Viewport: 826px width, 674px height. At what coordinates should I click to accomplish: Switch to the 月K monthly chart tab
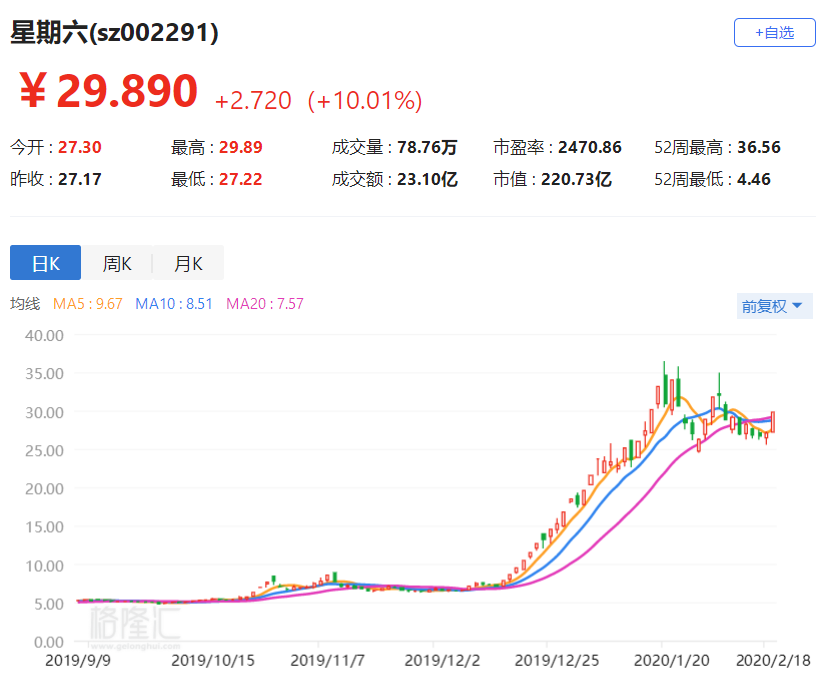coord(188,262)
